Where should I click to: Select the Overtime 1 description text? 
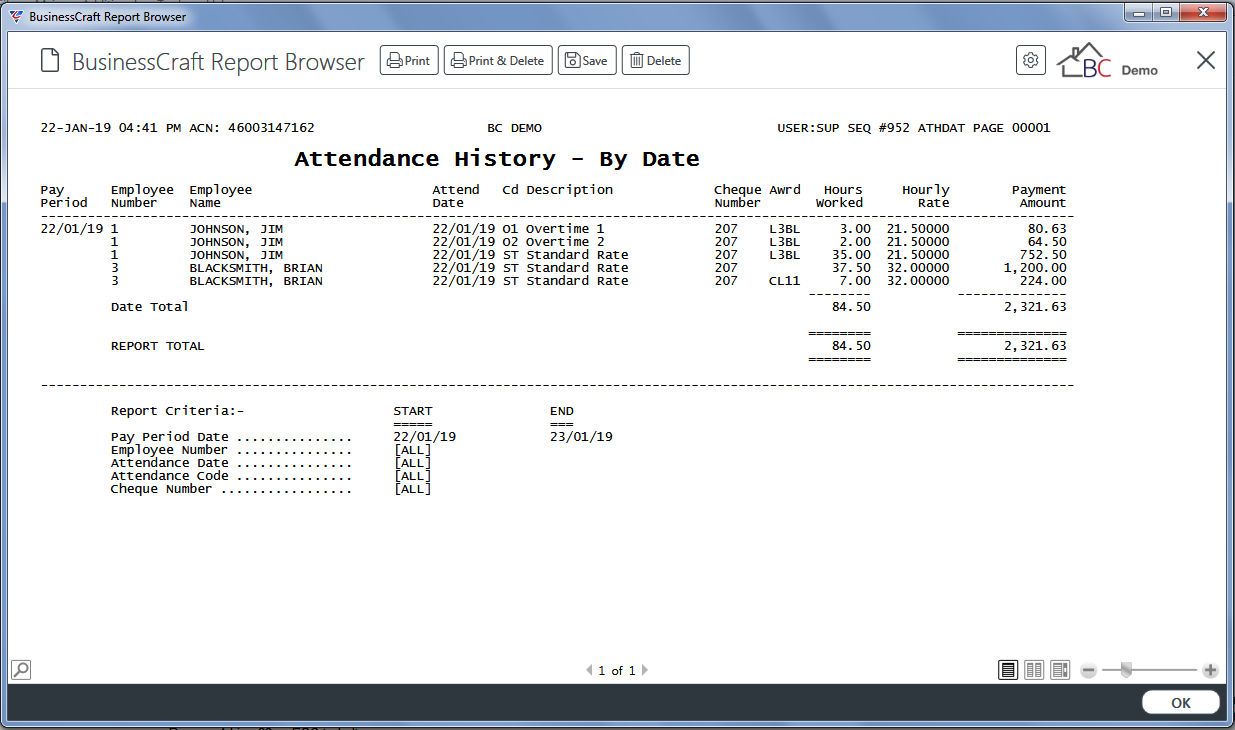point(565,229)
